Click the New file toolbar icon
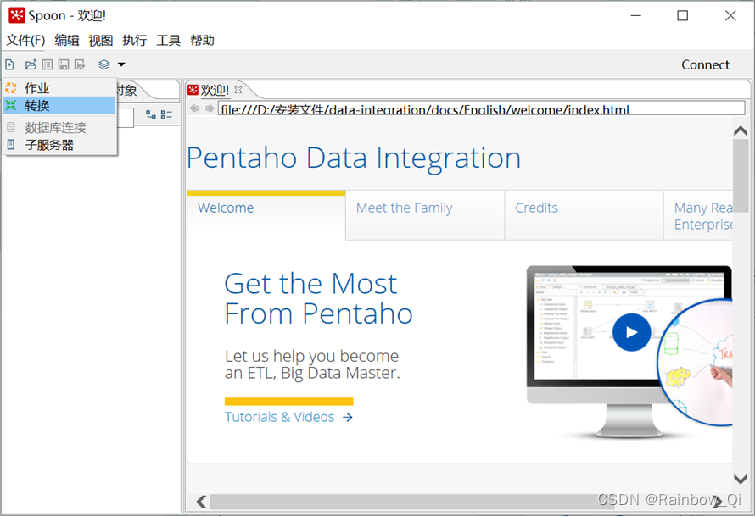 tap(10, 64)
